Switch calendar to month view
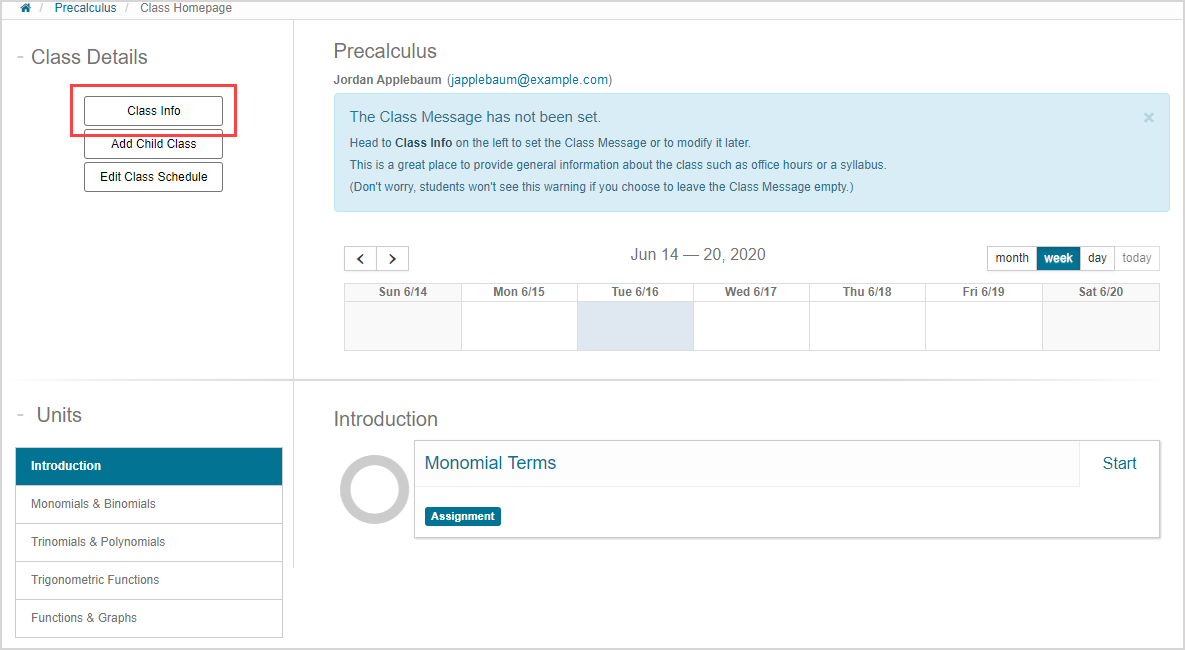 [1011, 258]
